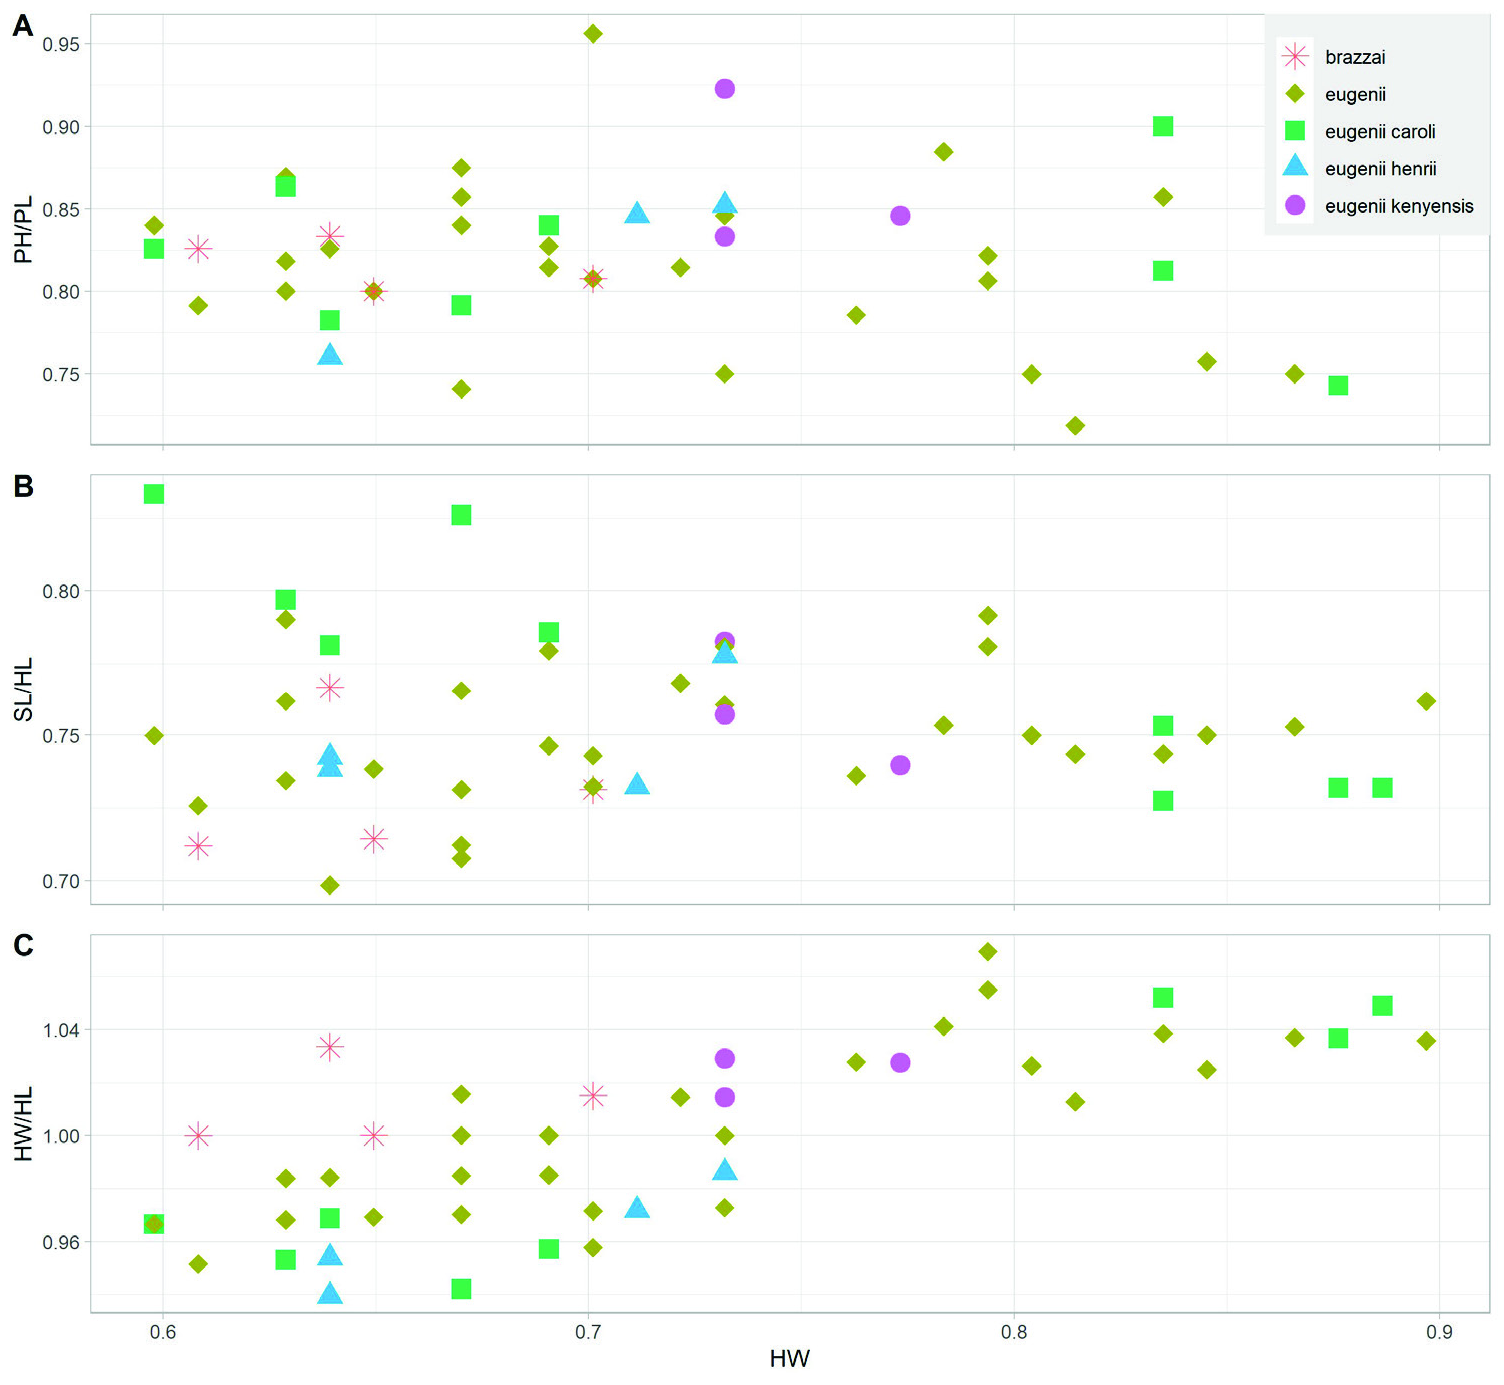Select the rightmost diamond point in panel B

tap(1427, 701)
